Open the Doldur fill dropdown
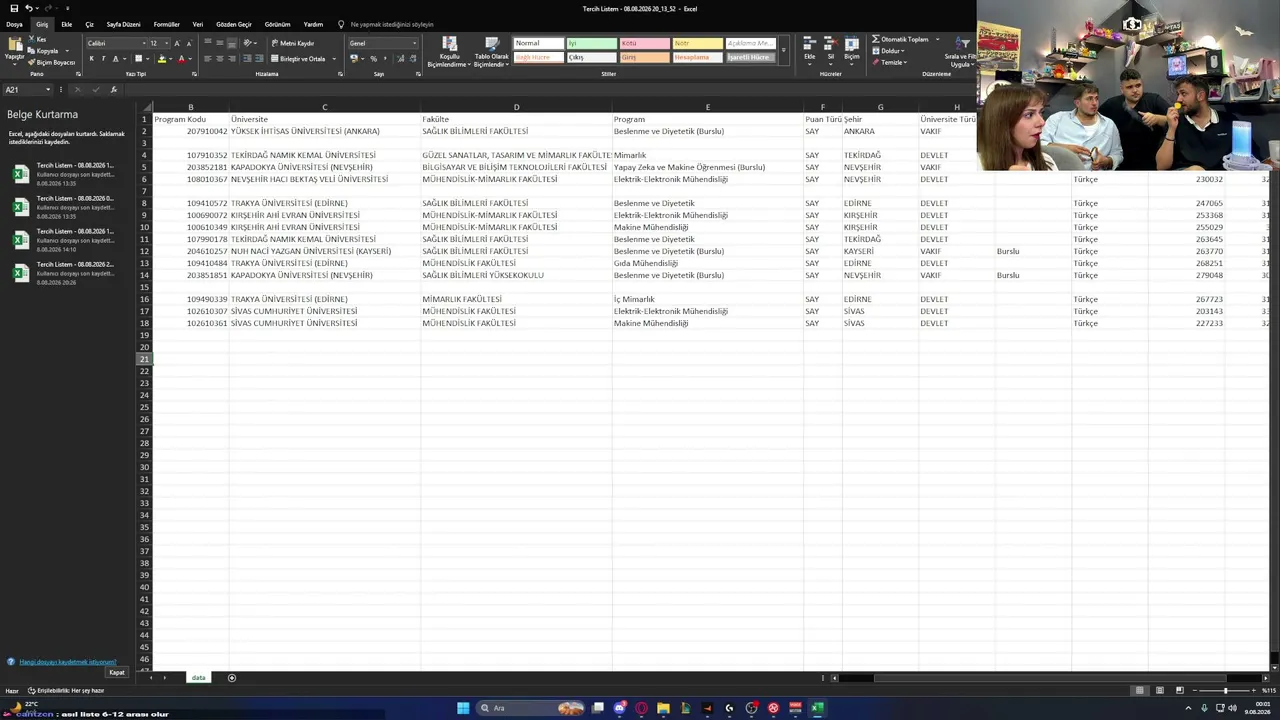This screenshot has height=720, width=1280. point(888,51)
